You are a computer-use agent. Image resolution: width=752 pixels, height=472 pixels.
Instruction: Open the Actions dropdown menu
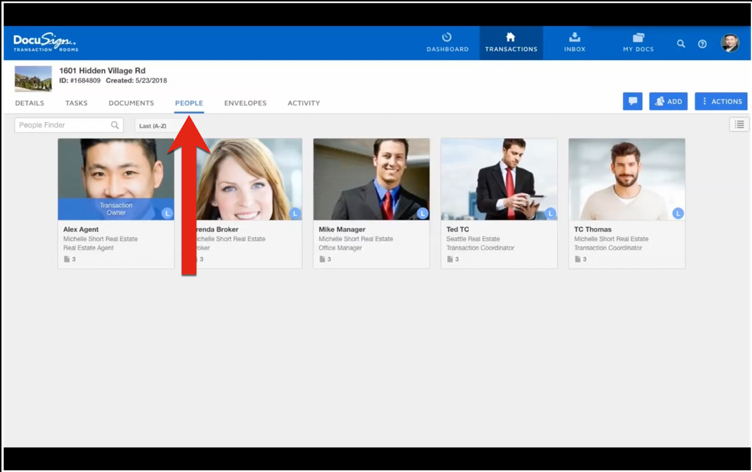[x=721, y=101]
